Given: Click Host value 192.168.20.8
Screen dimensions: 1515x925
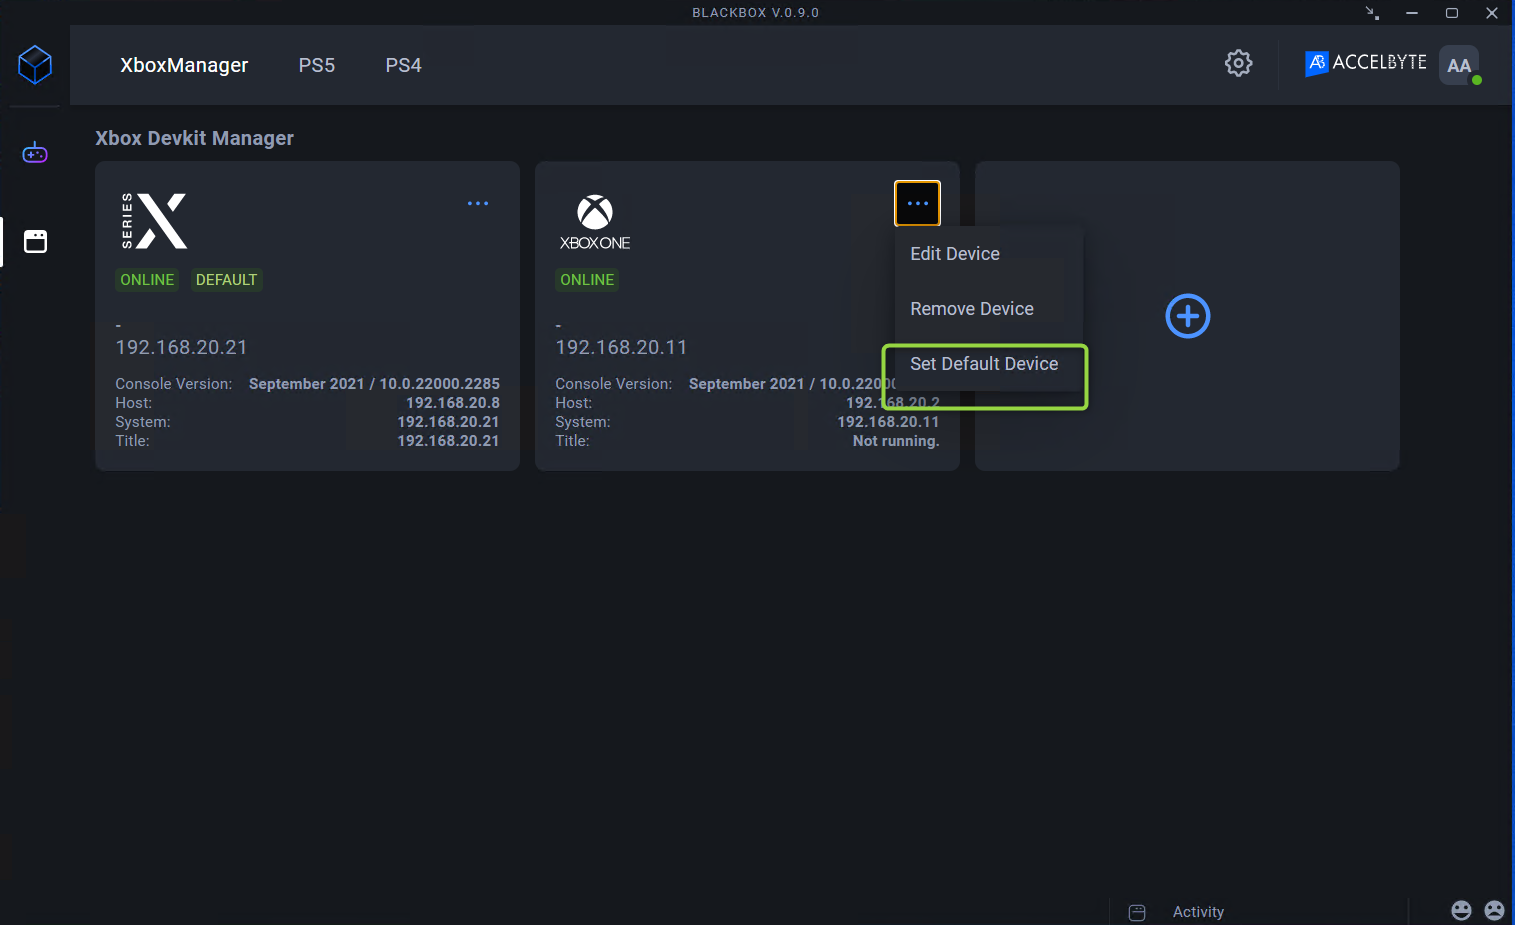Looking at the screenshot, I should [453, 403].
